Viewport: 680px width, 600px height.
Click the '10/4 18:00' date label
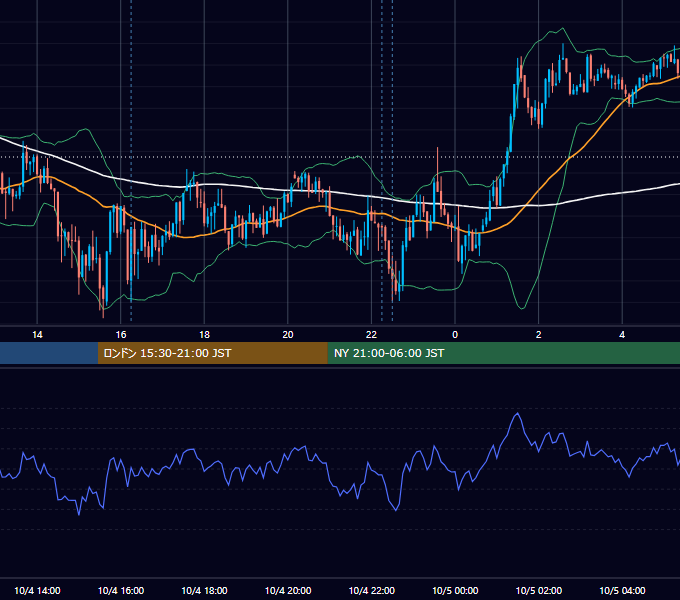[204, 590]
